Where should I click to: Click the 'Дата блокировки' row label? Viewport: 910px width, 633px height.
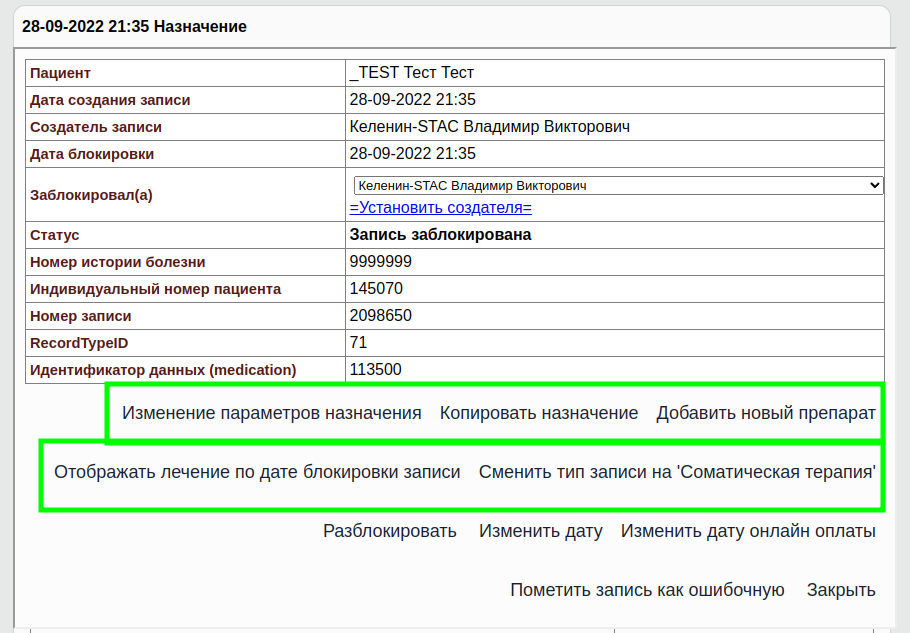tap(92, 154)
